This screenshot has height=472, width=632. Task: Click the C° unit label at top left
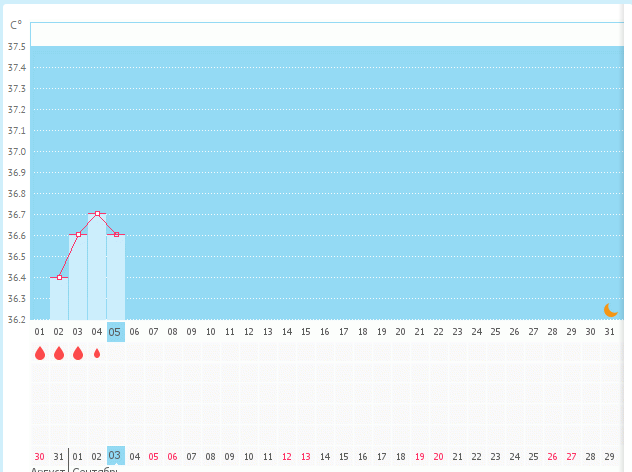pyautogui.click(x=16, y=25)
